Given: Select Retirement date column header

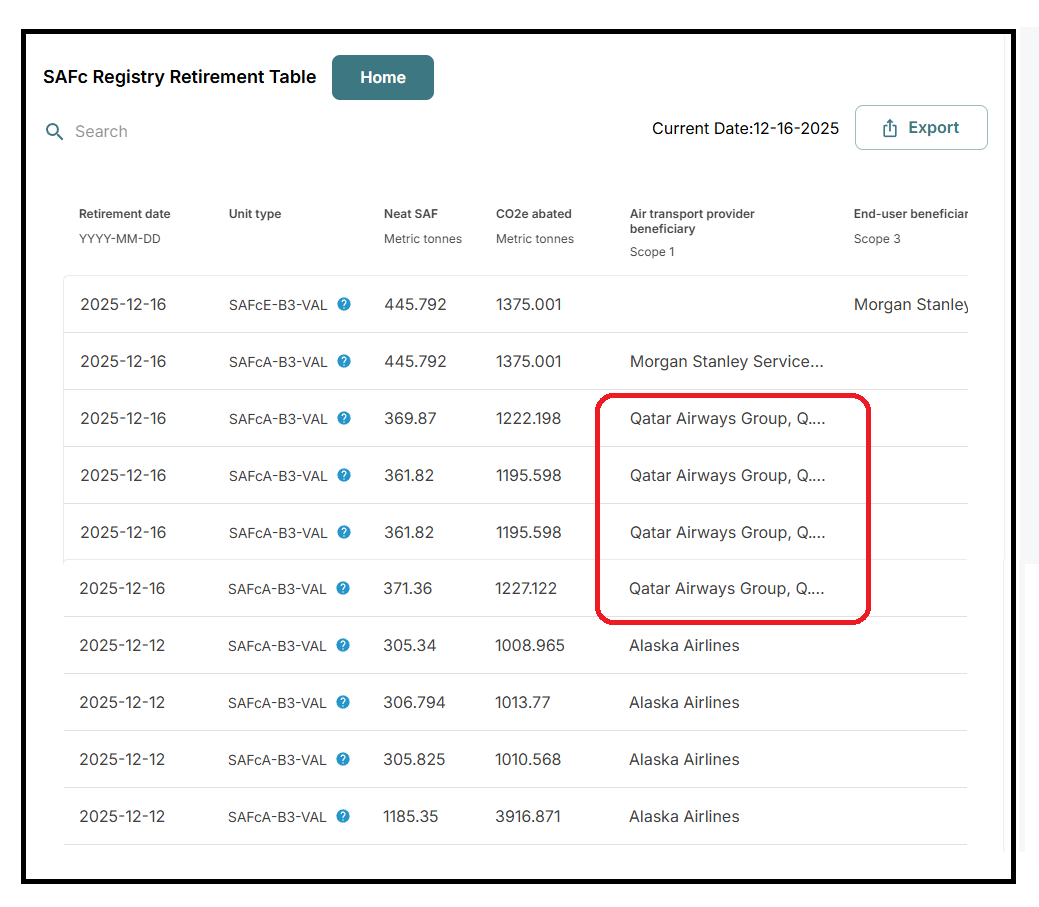Looking at the screenshot, I should coord(125,214).
